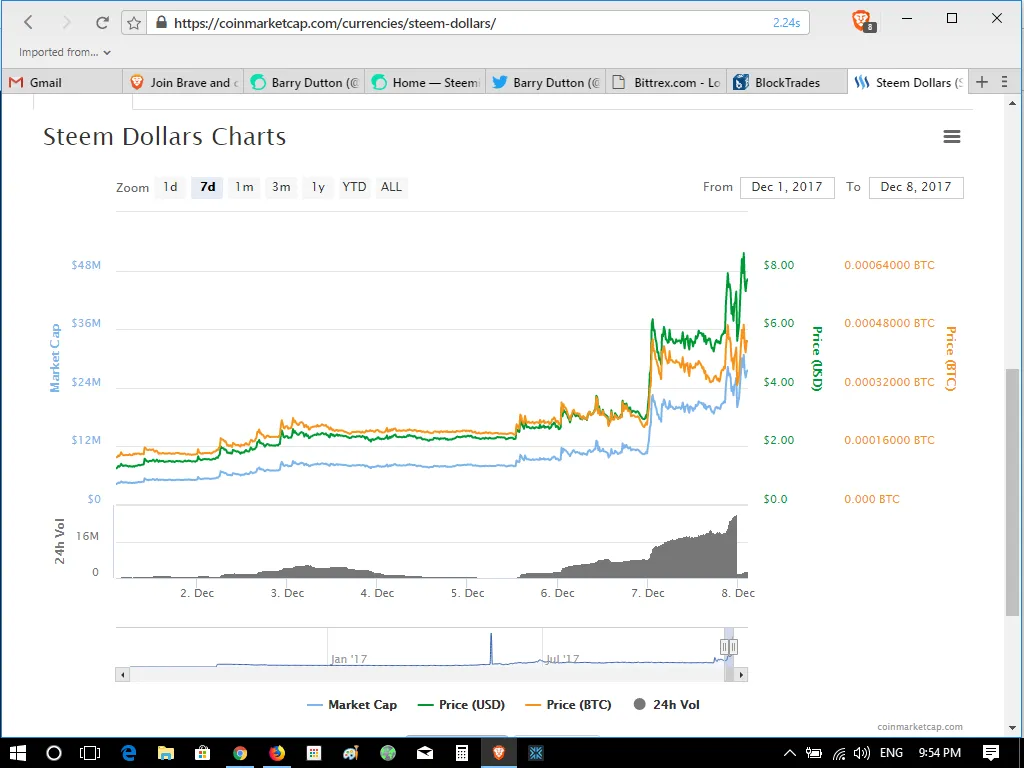Set chart zoom to 3m

(281, 187)
